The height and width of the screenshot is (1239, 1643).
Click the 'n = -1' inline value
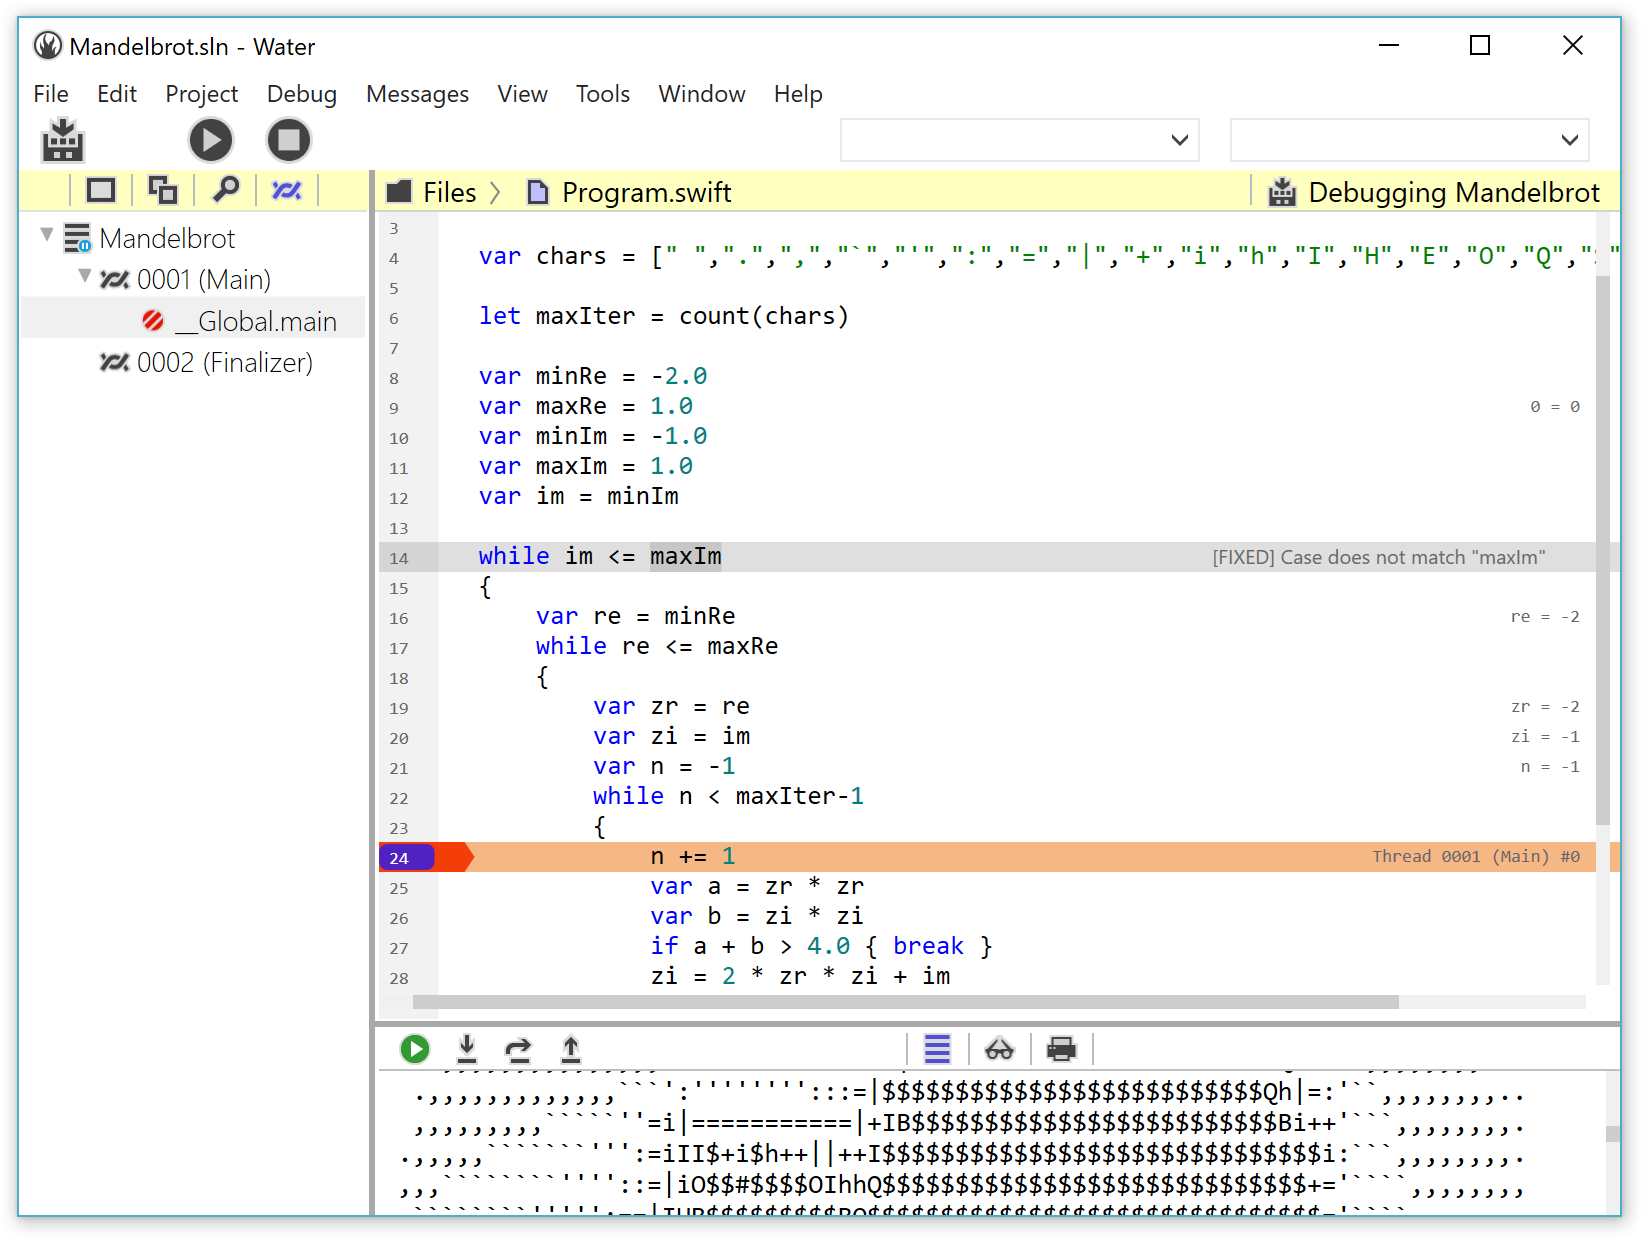tap(1550, 767)
